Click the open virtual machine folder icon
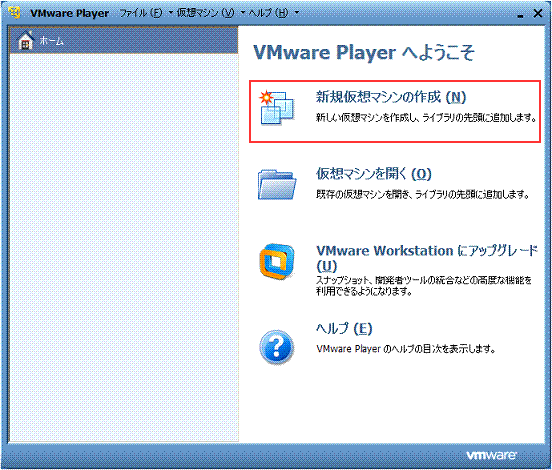 click(277, 184)
